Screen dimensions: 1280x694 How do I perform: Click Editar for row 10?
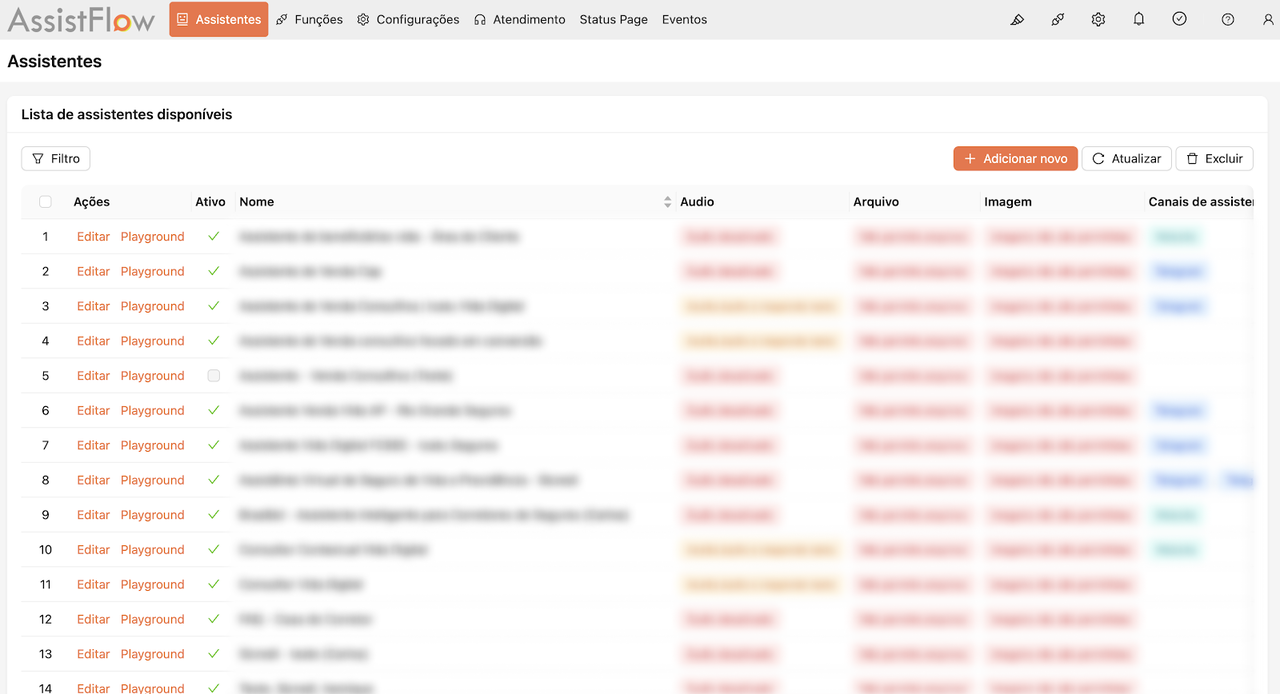pyautogui.click(x=93, y=550)
